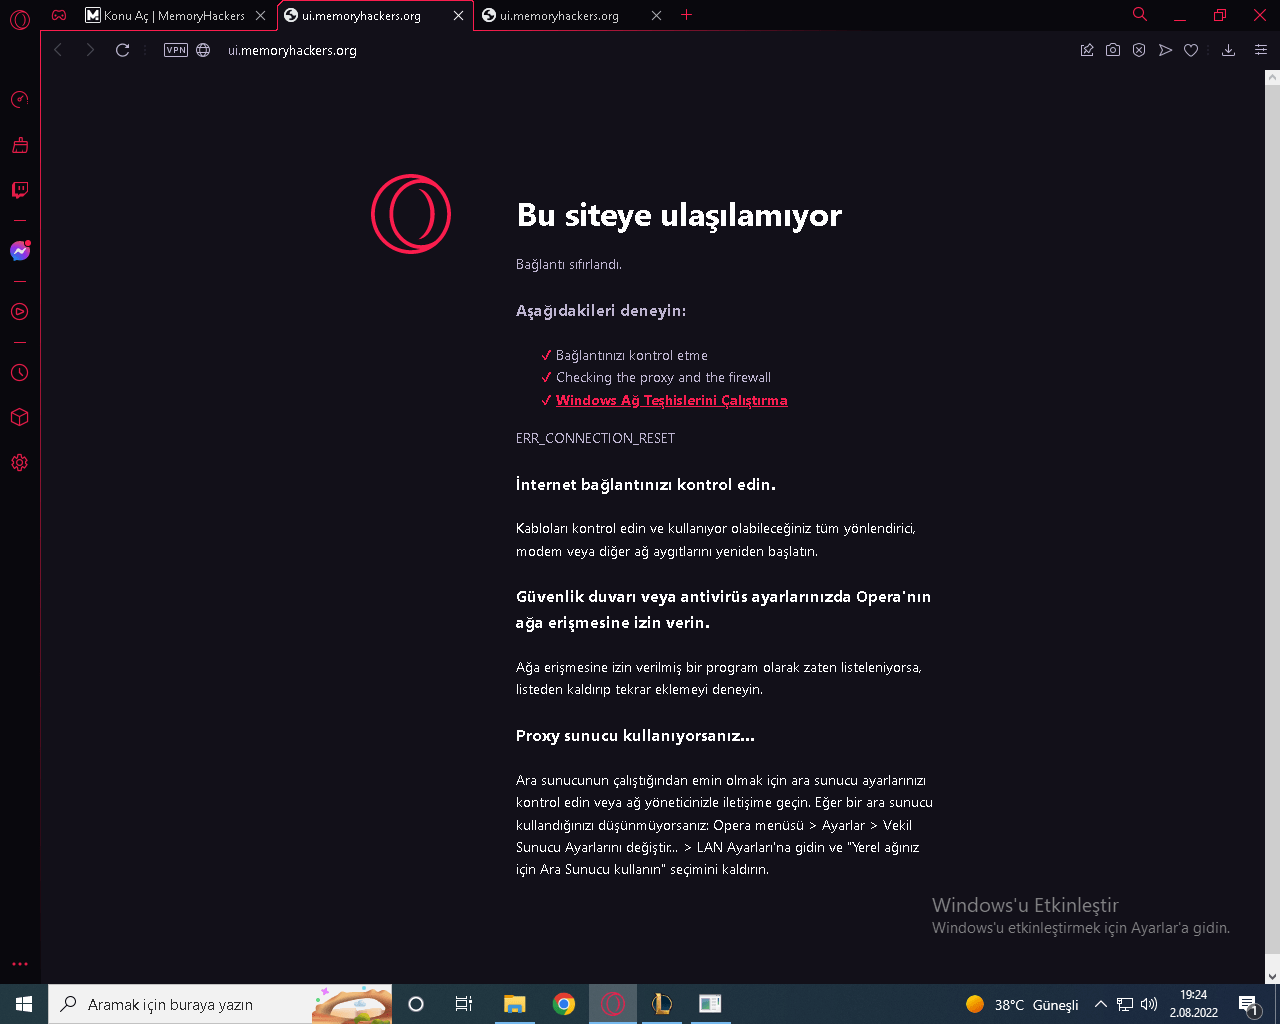
Task: Open Windows Start menu
Action: 24,1004
